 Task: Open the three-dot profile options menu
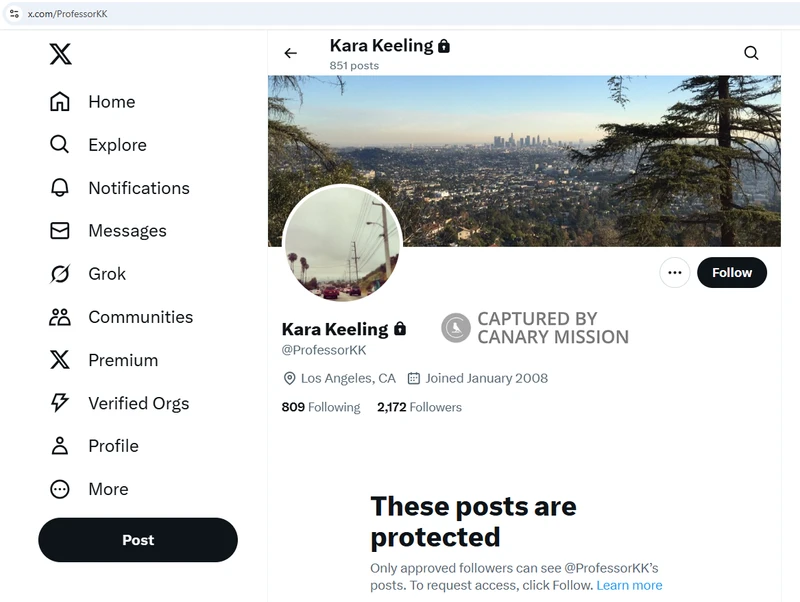click(674, 272)
